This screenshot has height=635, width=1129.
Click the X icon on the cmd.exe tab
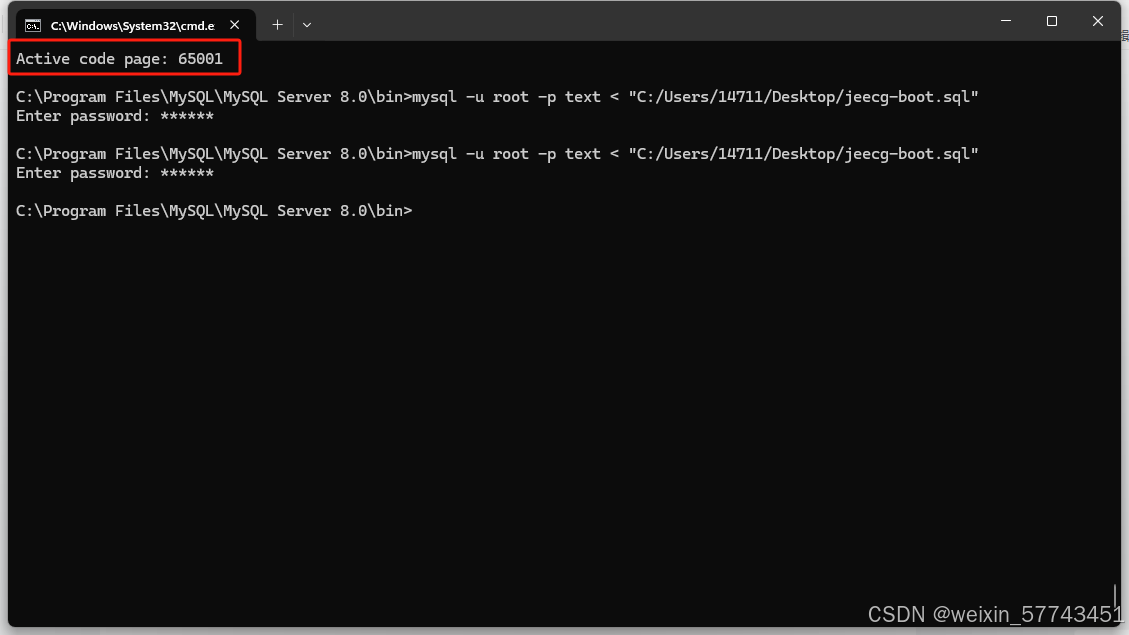click(x=236, y=24)
